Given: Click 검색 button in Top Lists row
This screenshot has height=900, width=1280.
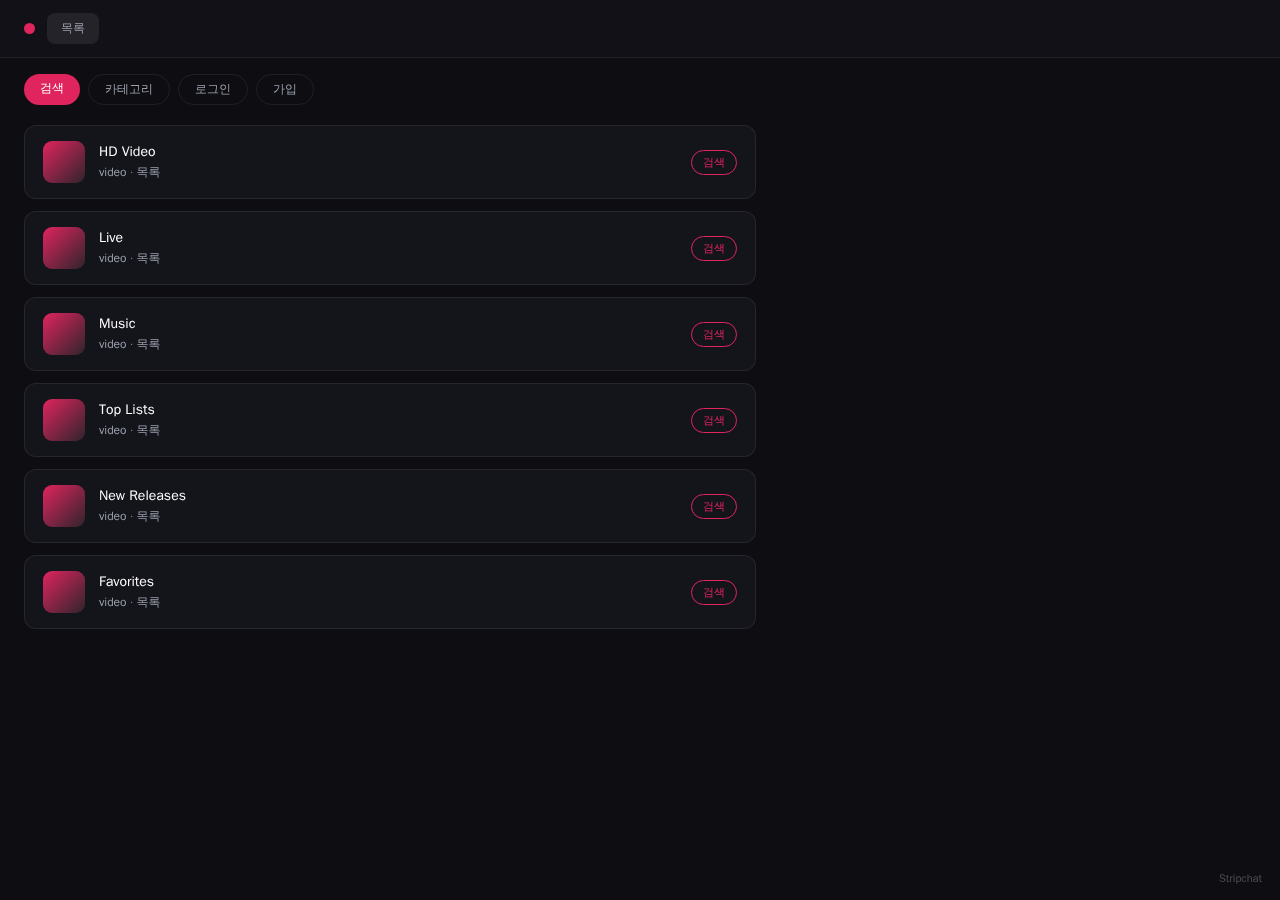Looking at the screenshot, I should tap(714, 420).
